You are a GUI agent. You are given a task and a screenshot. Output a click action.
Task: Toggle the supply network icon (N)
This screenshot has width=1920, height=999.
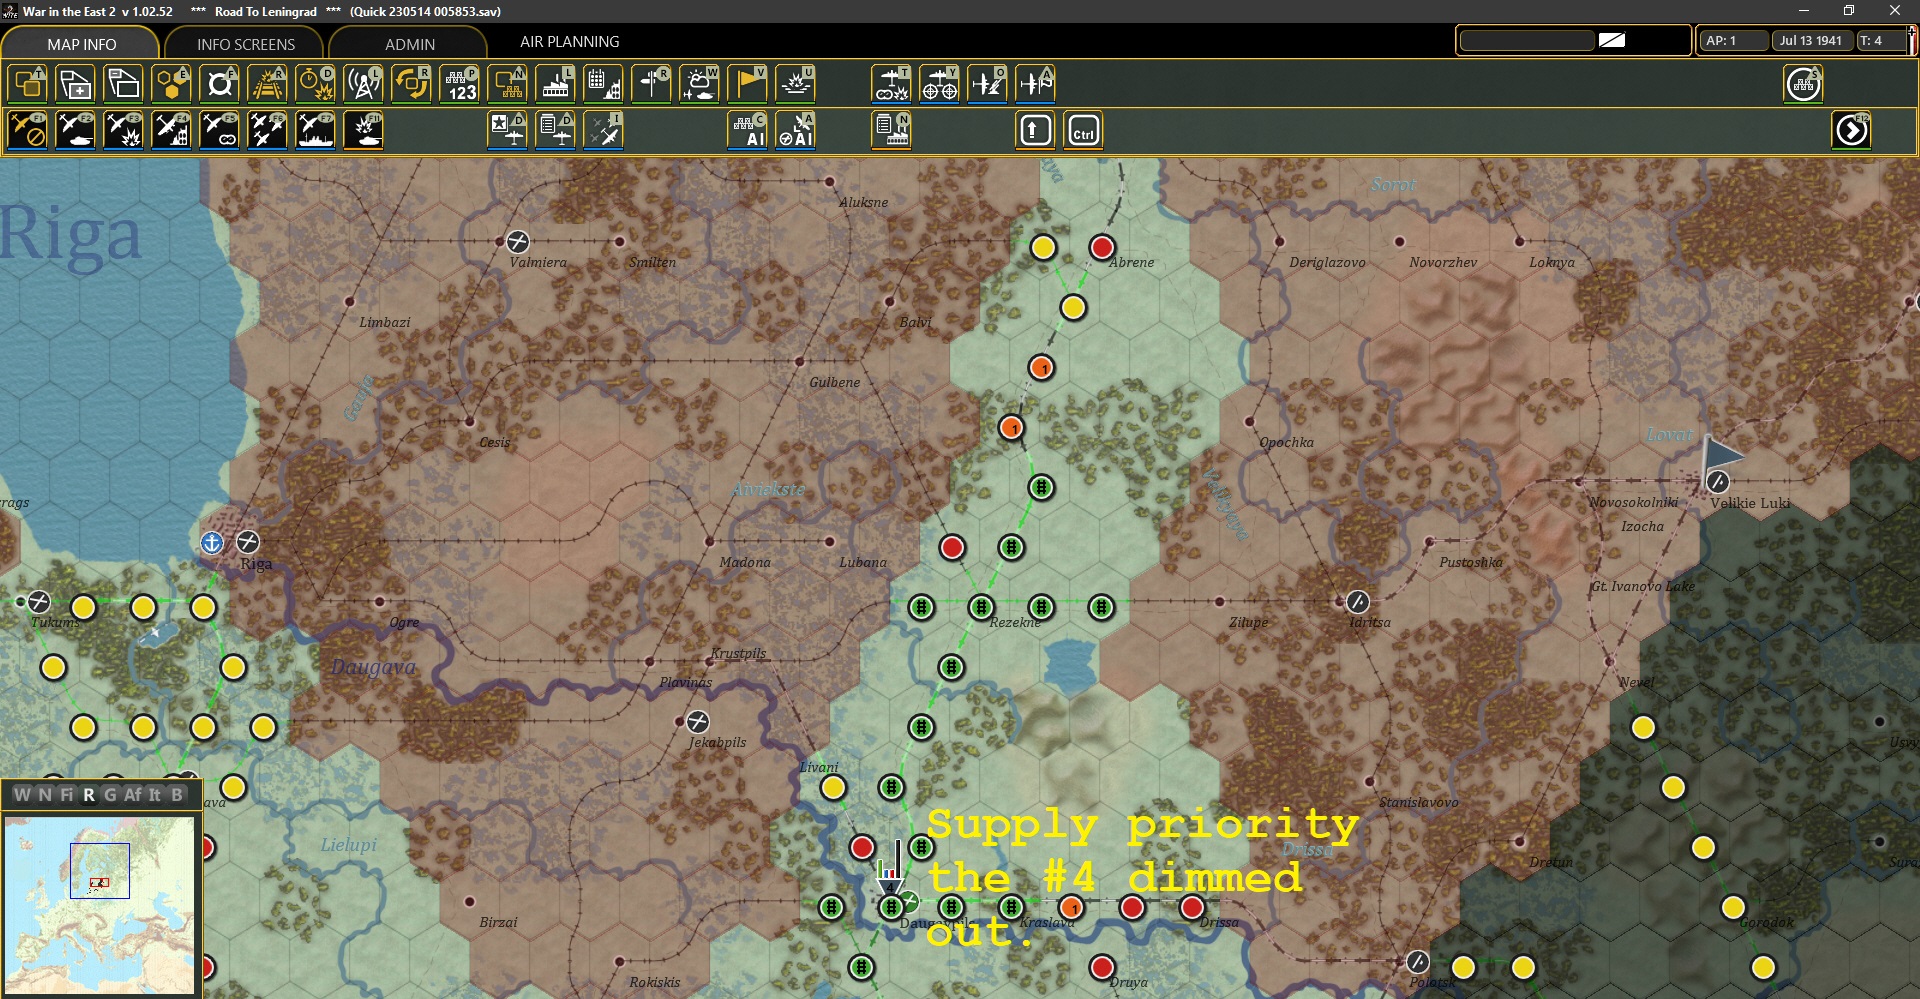point(507,84)
